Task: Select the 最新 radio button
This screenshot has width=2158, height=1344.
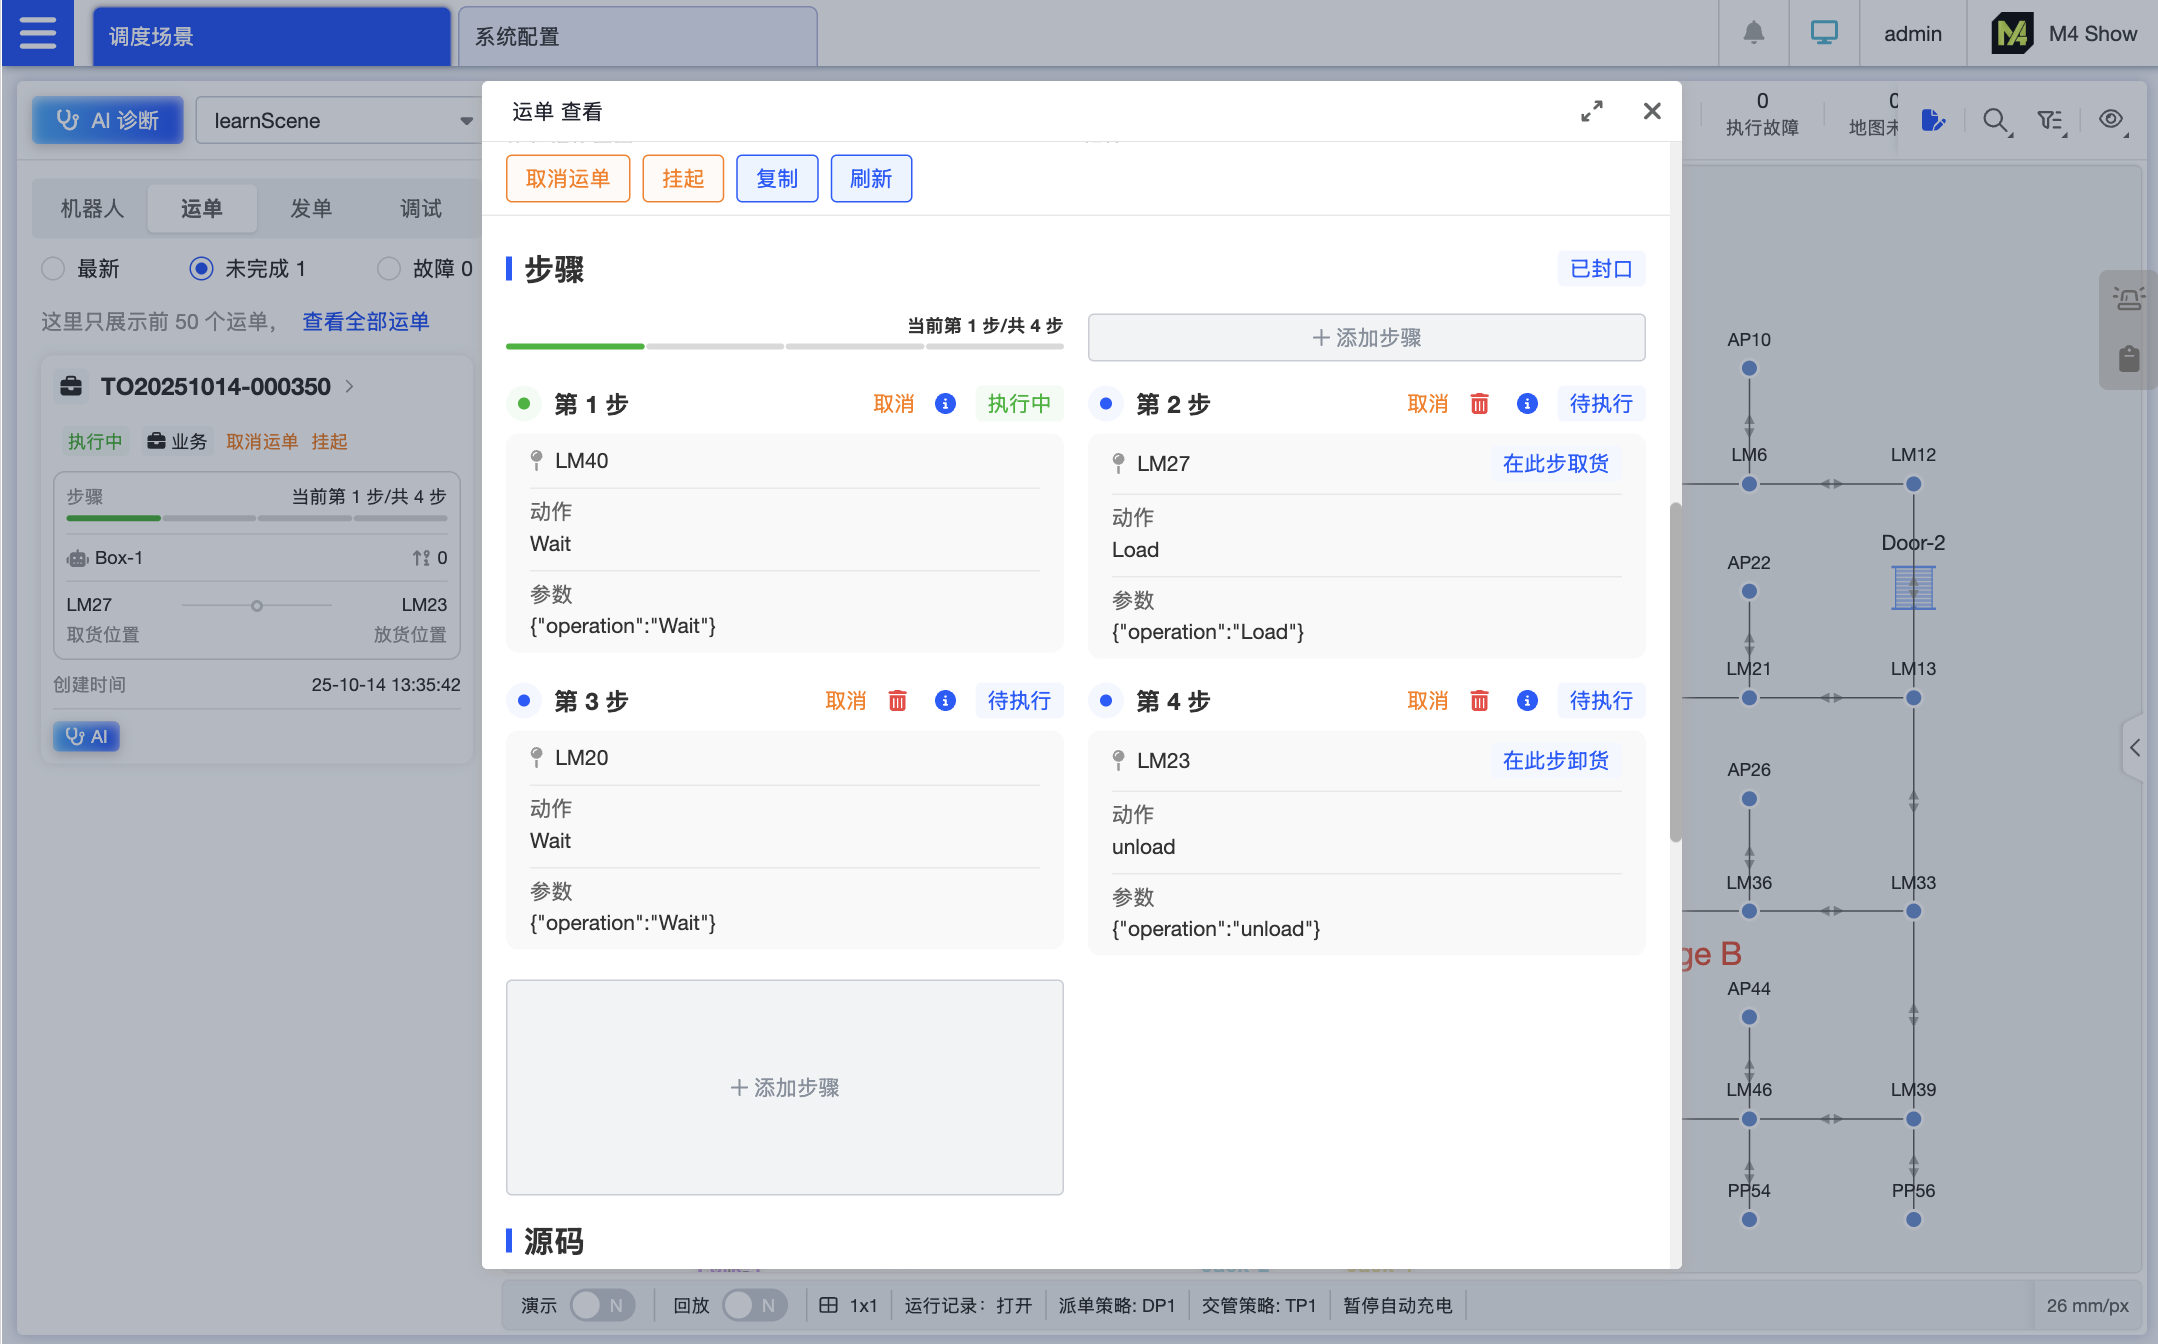Action: coord(53,269)
